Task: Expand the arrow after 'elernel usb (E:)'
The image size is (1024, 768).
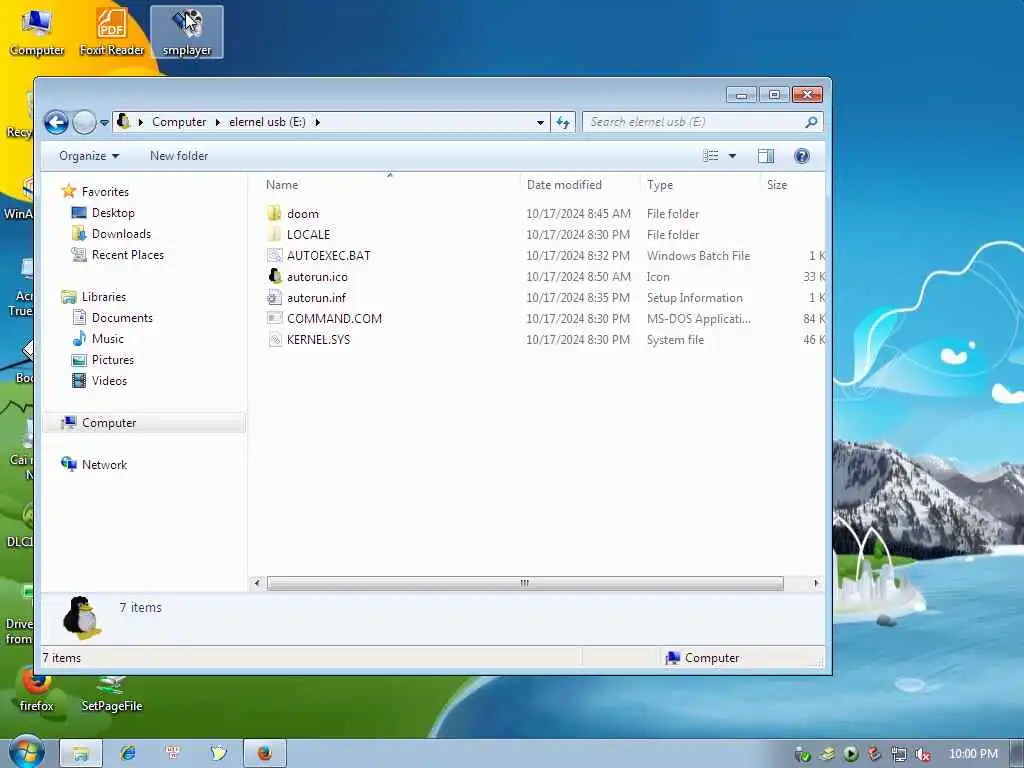Action: pos(317,122)
